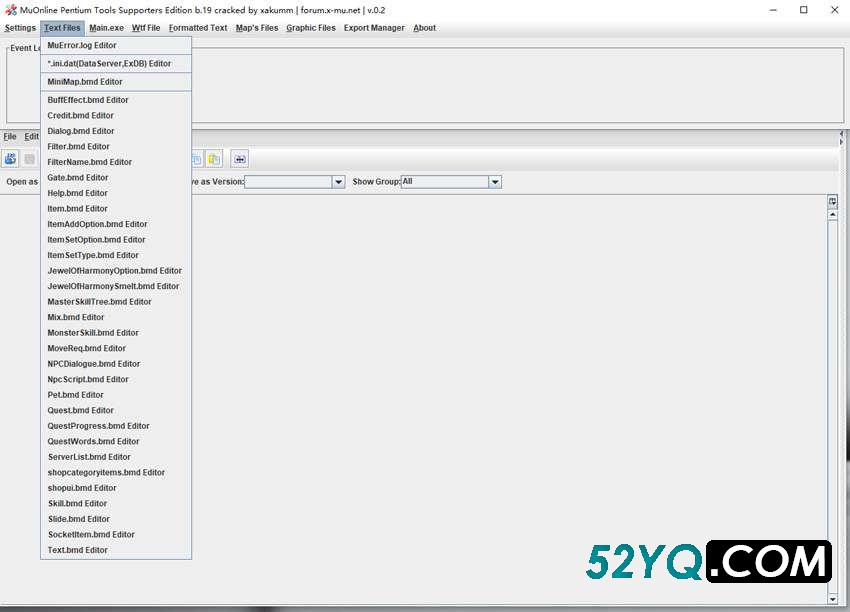Viewport: 850px width, 612px height.
Task: Open Slide.bmd Editor
Action: pyautogui.click(x=116, y=519)
